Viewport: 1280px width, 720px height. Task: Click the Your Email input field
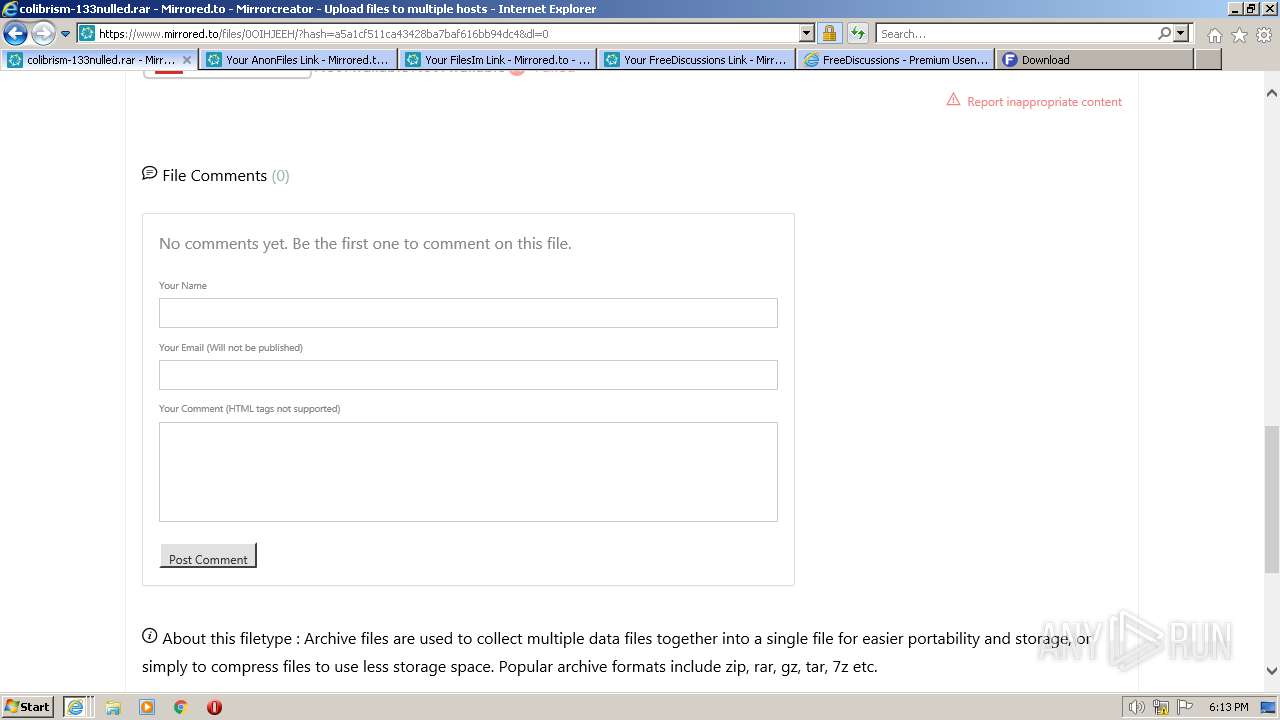(468, 375)
